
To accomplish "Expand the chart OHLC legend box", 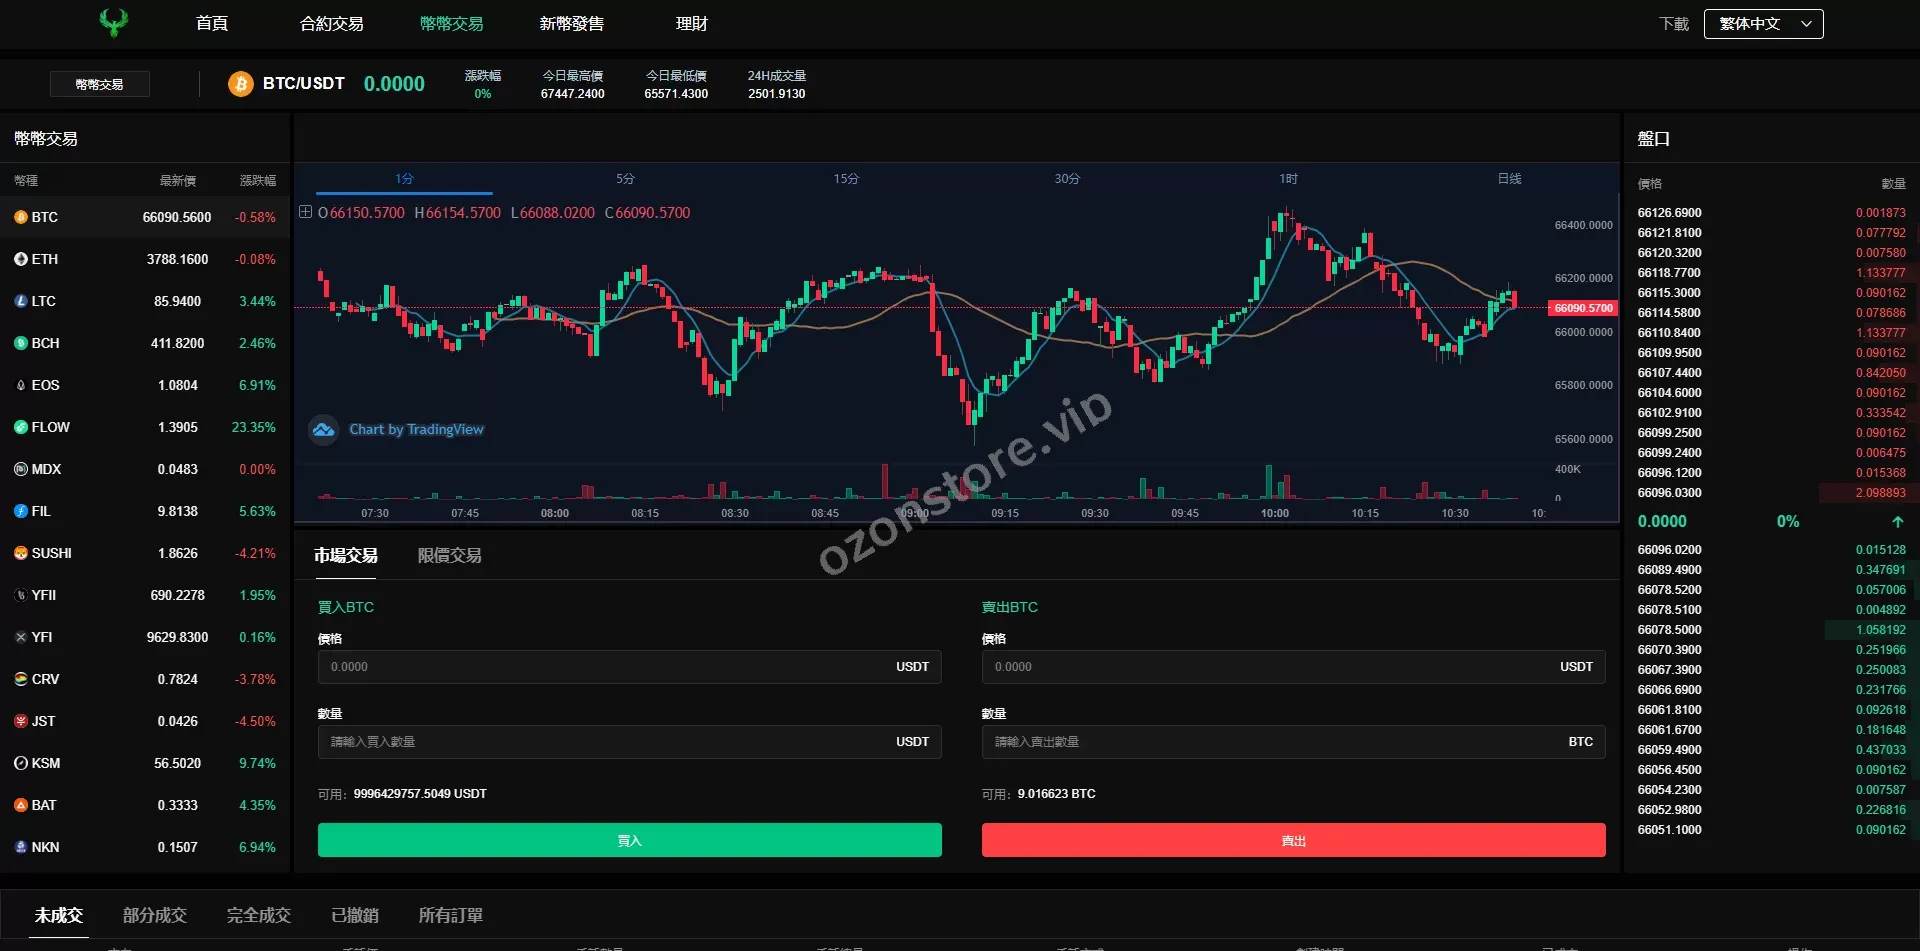I will tap(306, 212).
